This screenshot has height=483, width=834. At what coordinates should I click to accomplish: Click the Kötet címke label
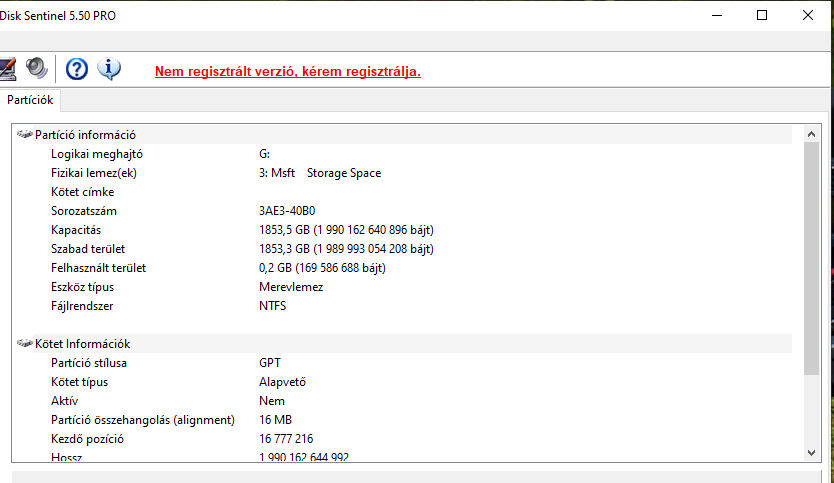pos(82,192)
